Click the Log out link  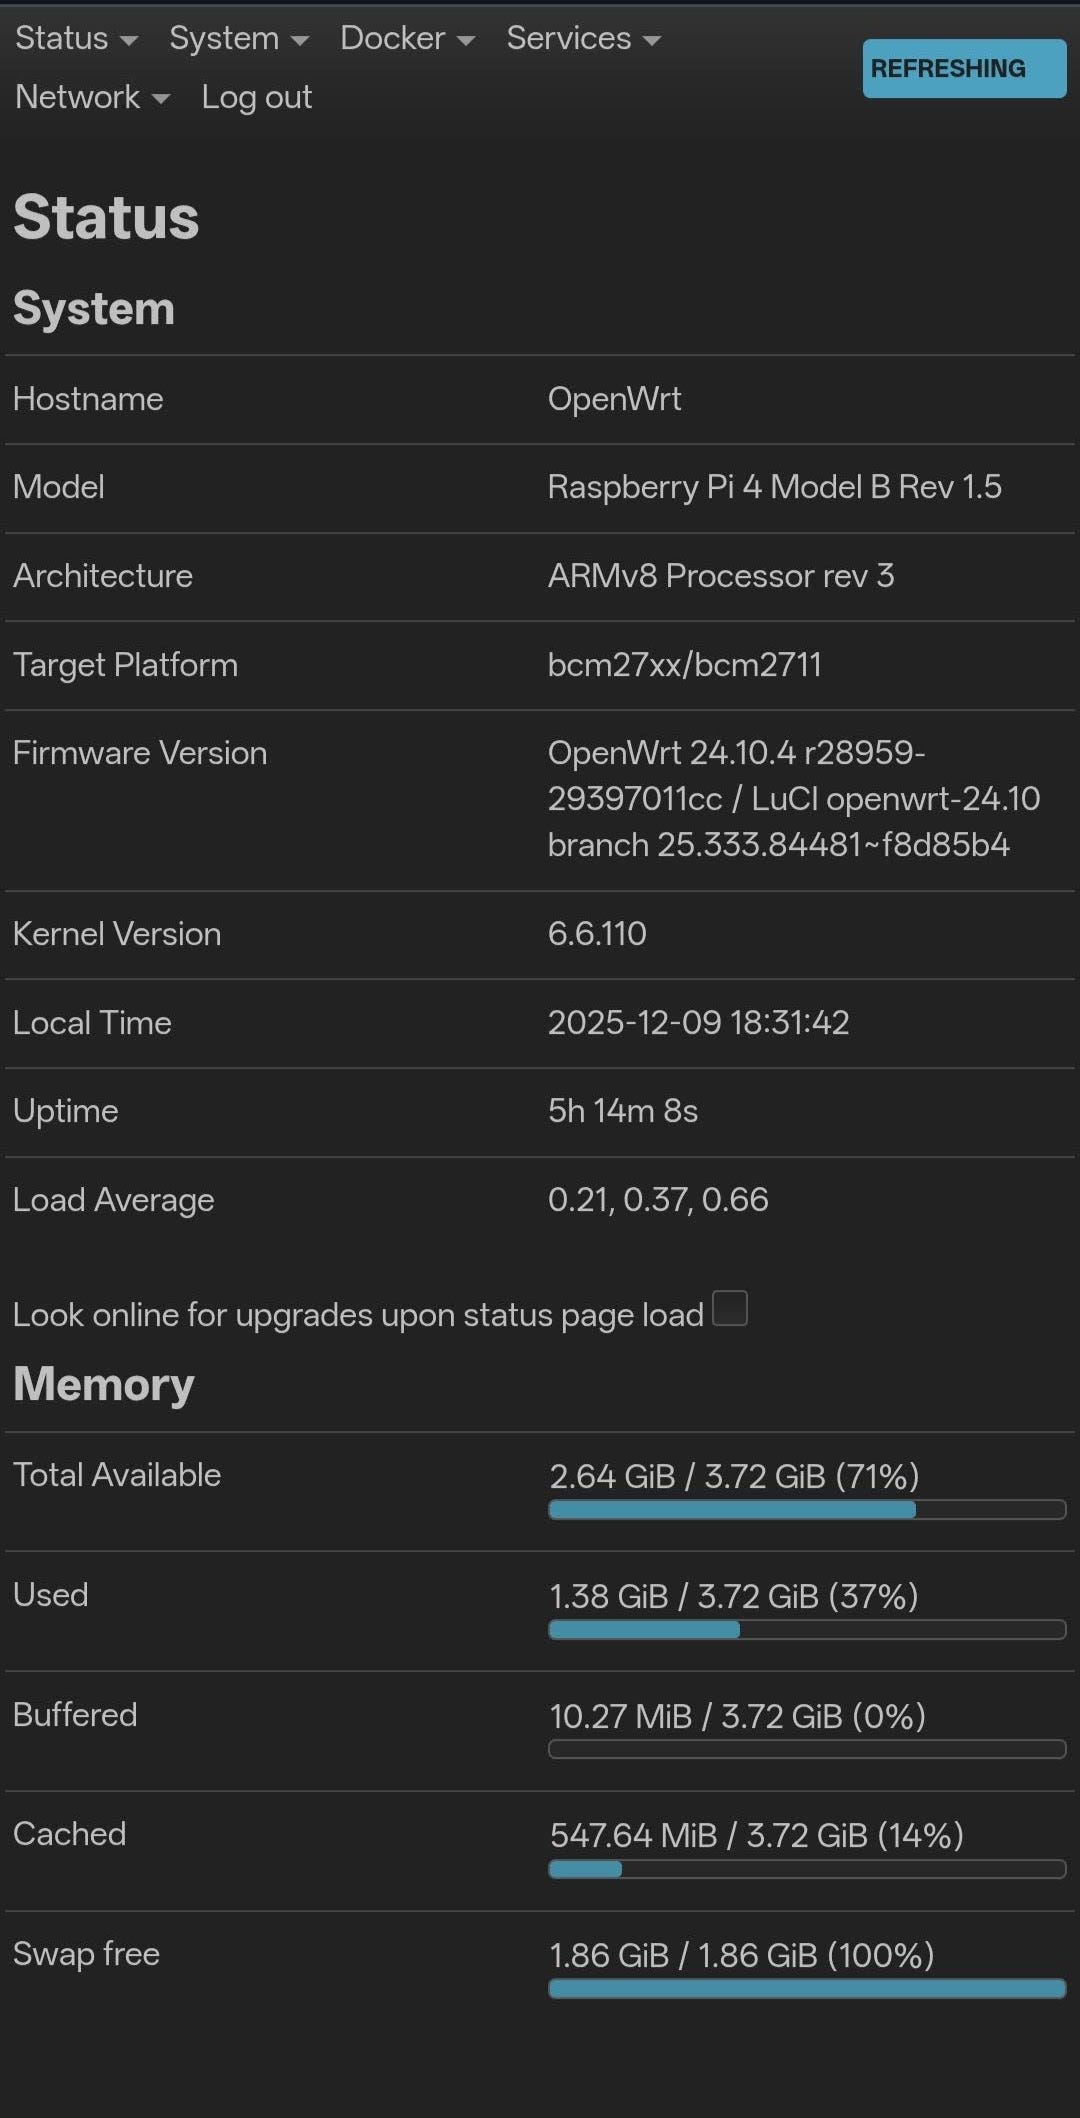(x=257, y=97)
